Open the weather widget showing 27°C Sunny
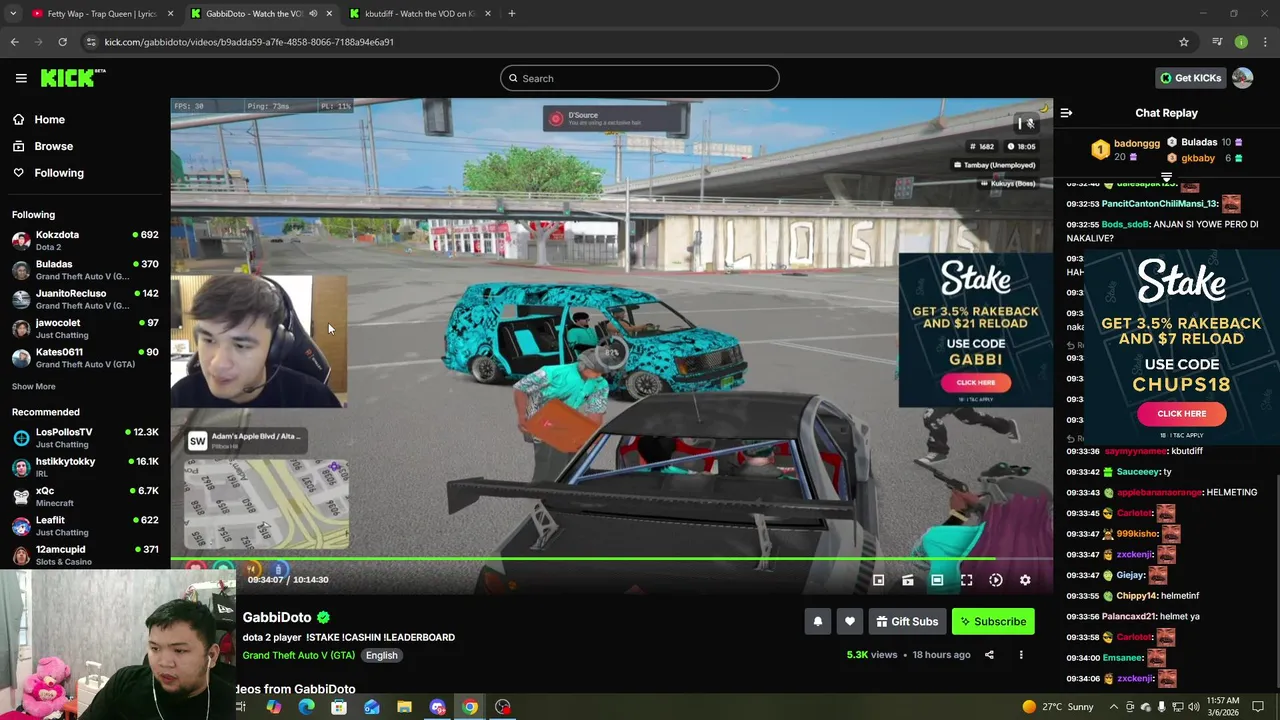Image resolution: width=1280 pixels, height=720 pixels. point(1057,707)
